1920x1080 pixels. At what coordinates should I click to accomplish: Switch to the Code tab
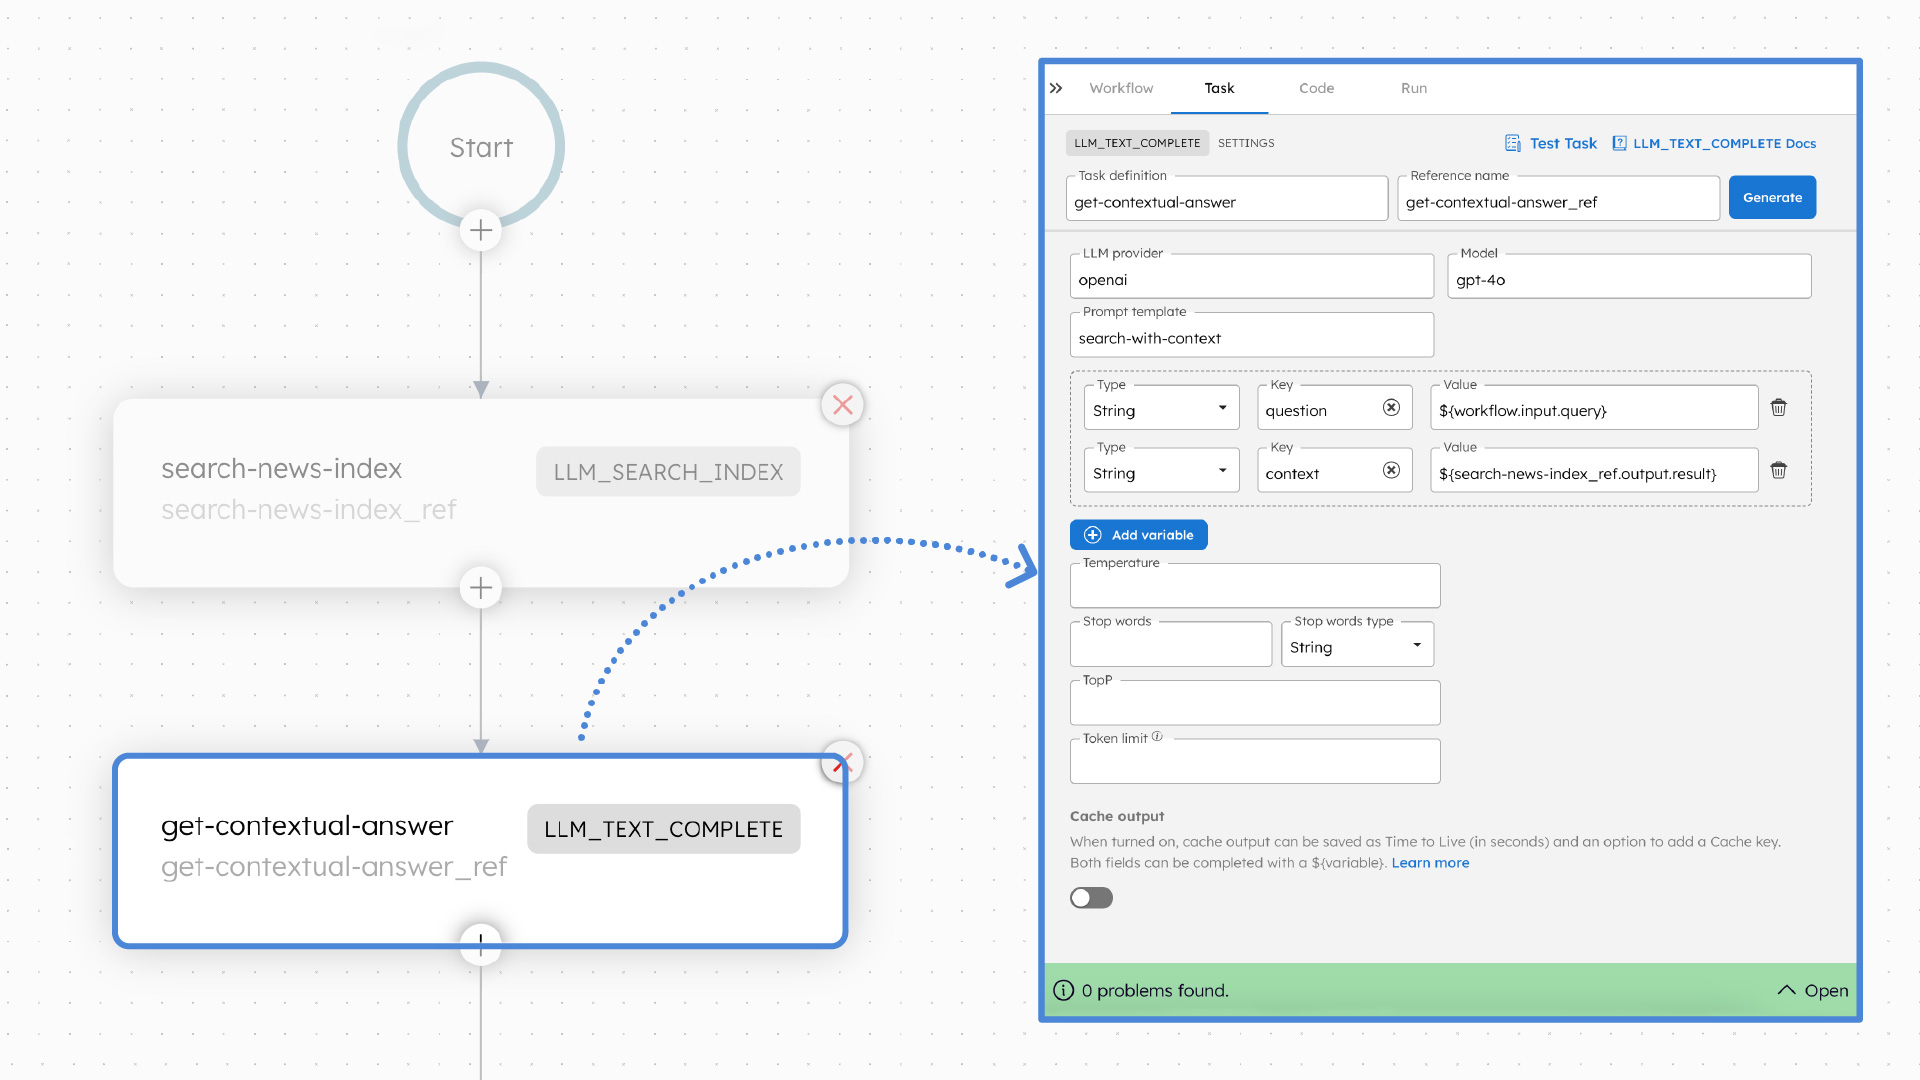(1316, 88)
